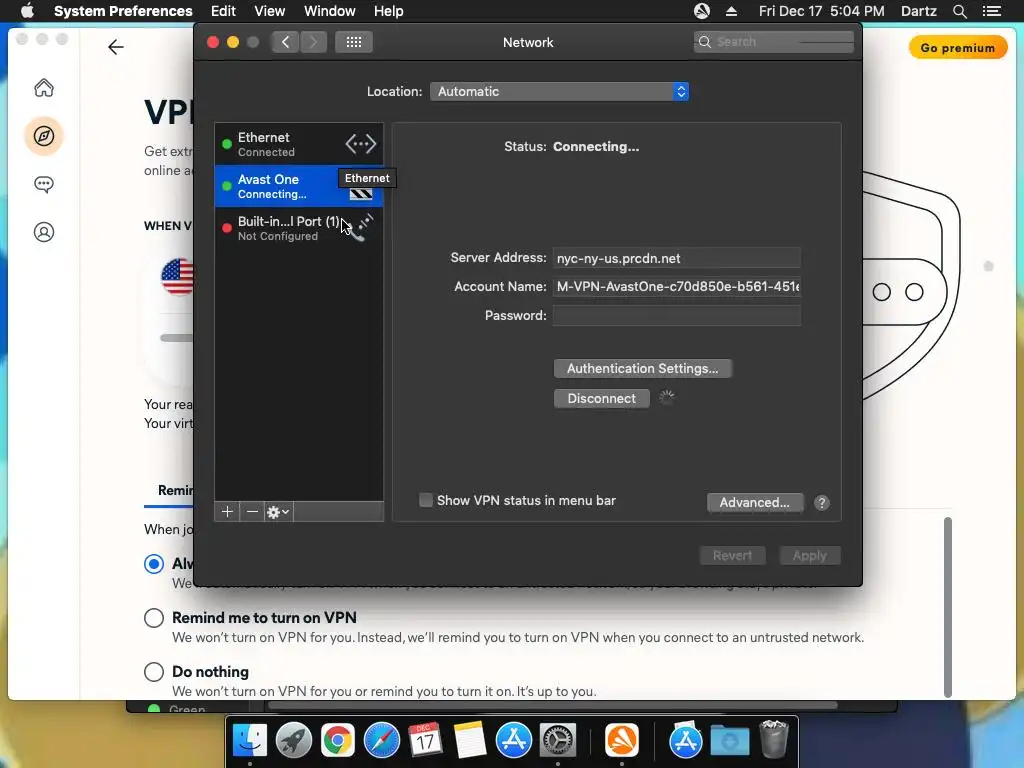Open the View menu

[270, 11]
